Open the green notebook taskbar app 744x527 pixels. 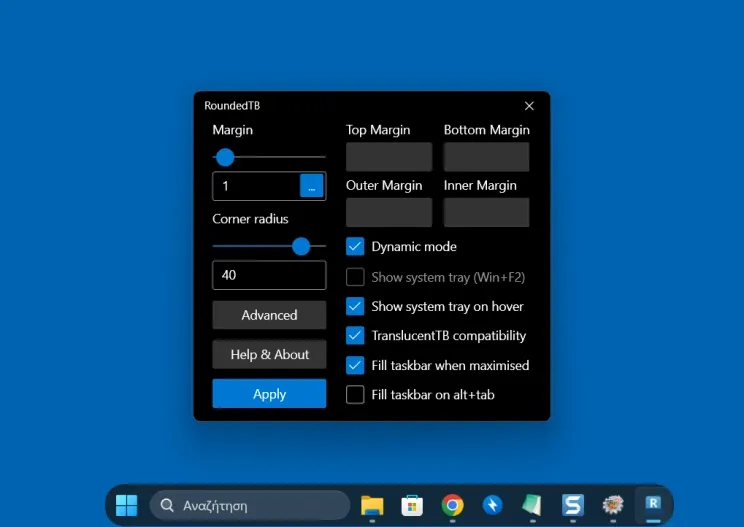coord(532,505)
